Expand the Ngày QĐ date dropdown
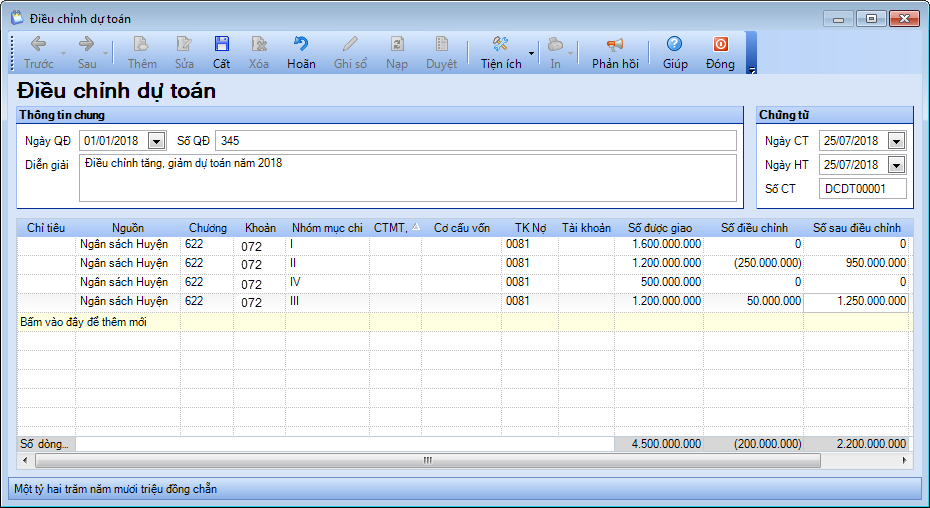The image size is (930, 508). tap(157, 141)
